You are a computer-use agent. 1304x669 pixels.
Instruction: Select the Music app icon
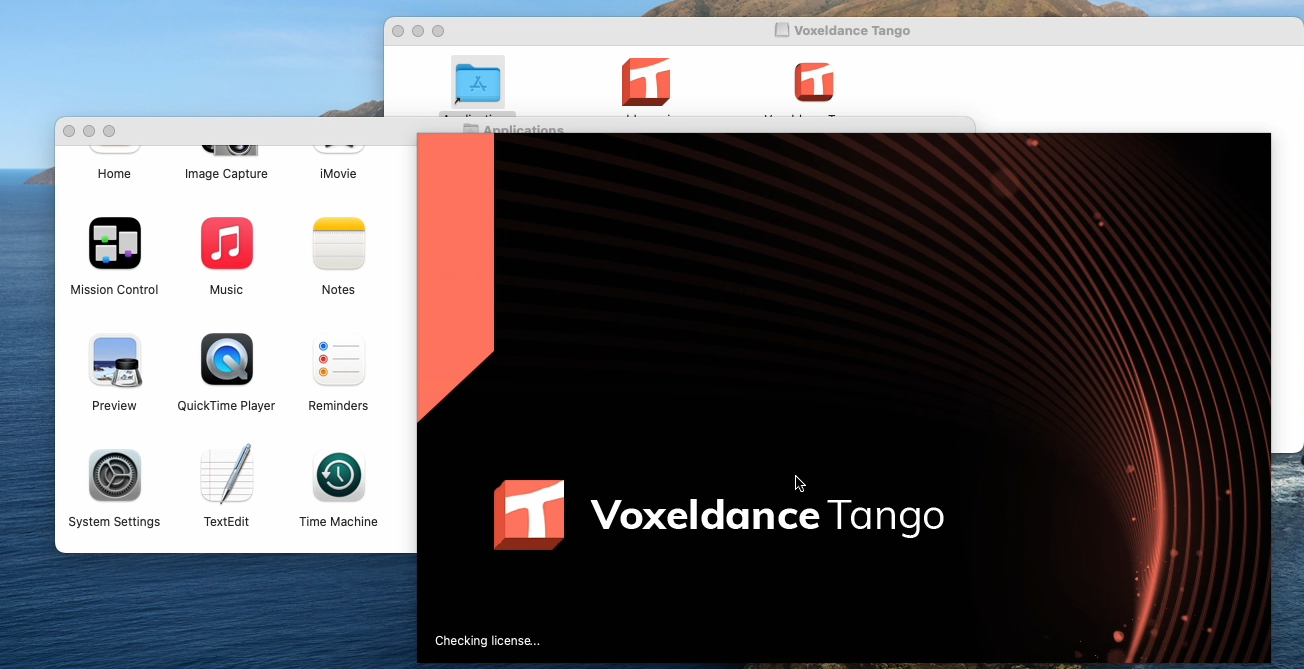(x=226, y=243)
